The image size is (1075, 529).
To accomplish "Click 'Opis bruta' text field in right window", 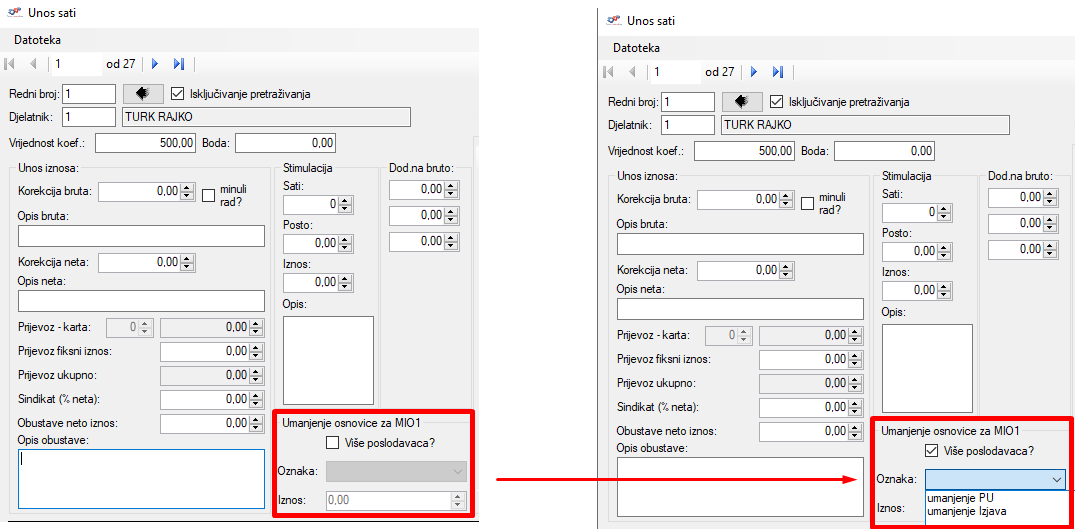I will pos(740,244).
